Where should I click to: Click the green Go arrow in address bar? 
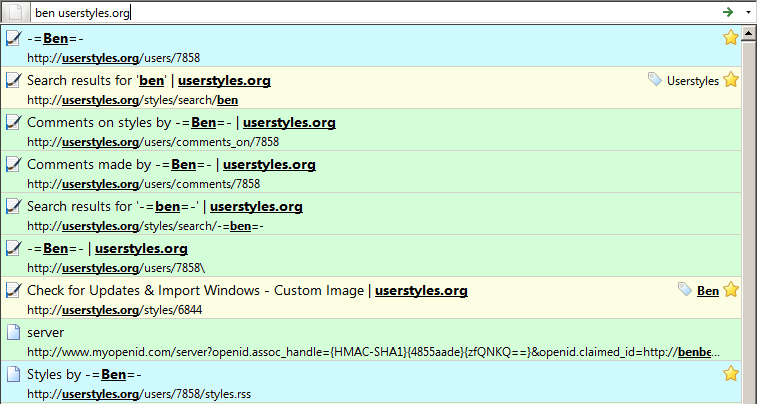coord(728,12)
